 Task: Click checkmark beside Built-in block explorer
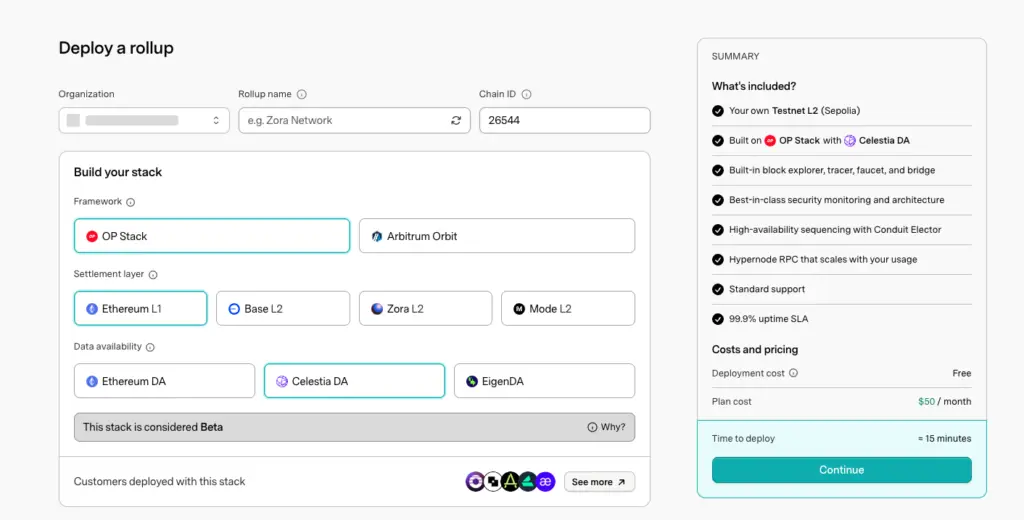[718, 171]
